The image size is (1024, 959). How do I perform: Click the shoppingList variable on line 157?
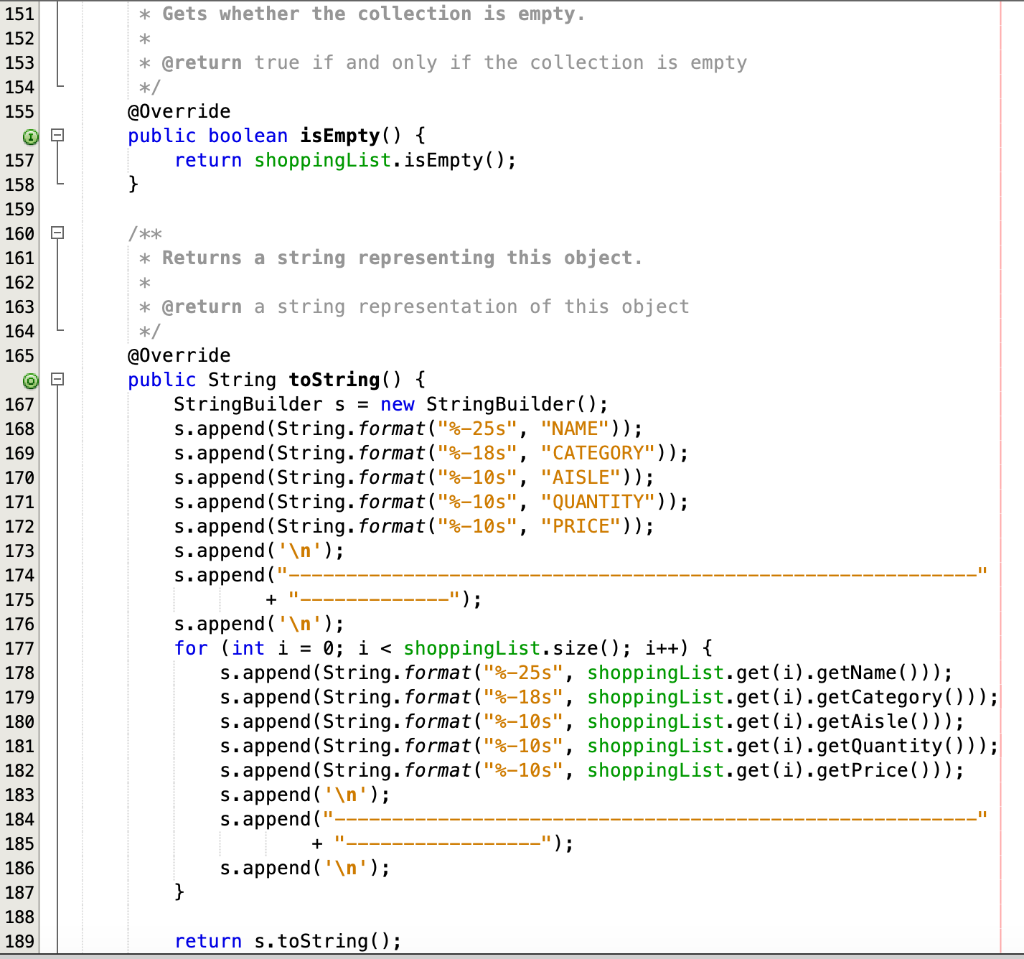(322, 160)
